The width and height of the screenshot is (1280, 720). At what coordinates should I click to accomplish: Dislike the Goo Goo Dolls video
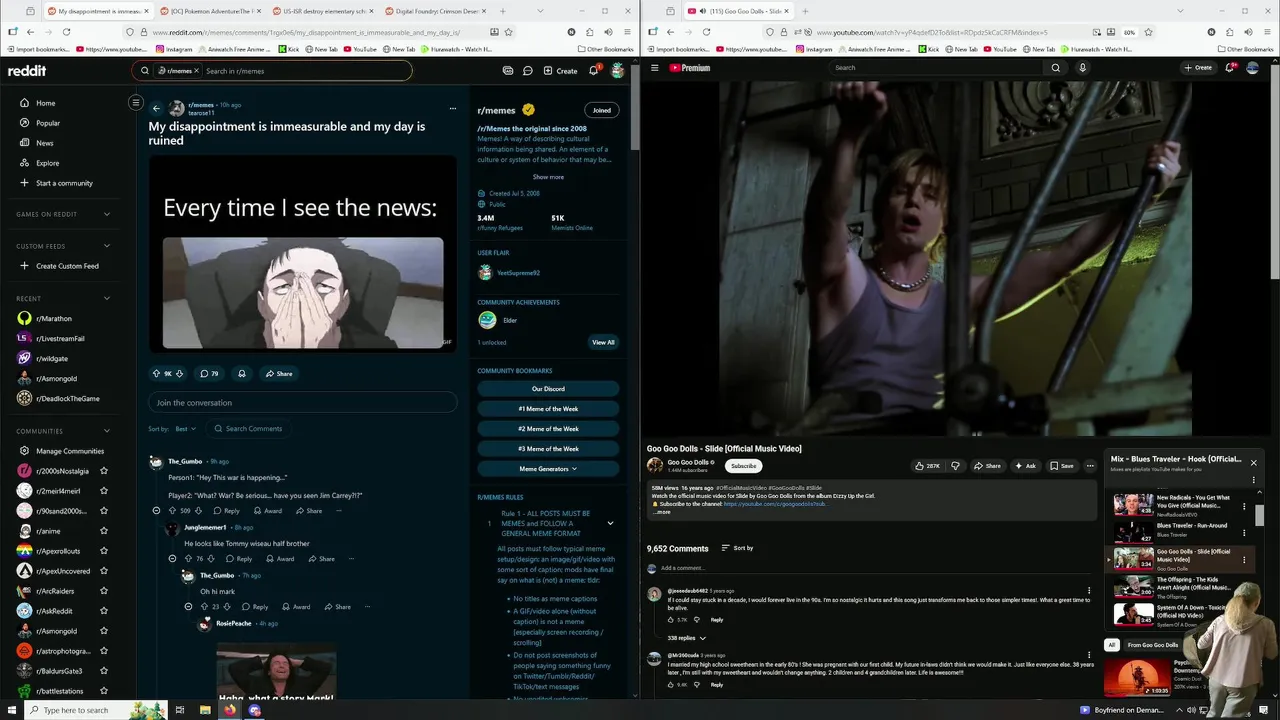(955, 466)
